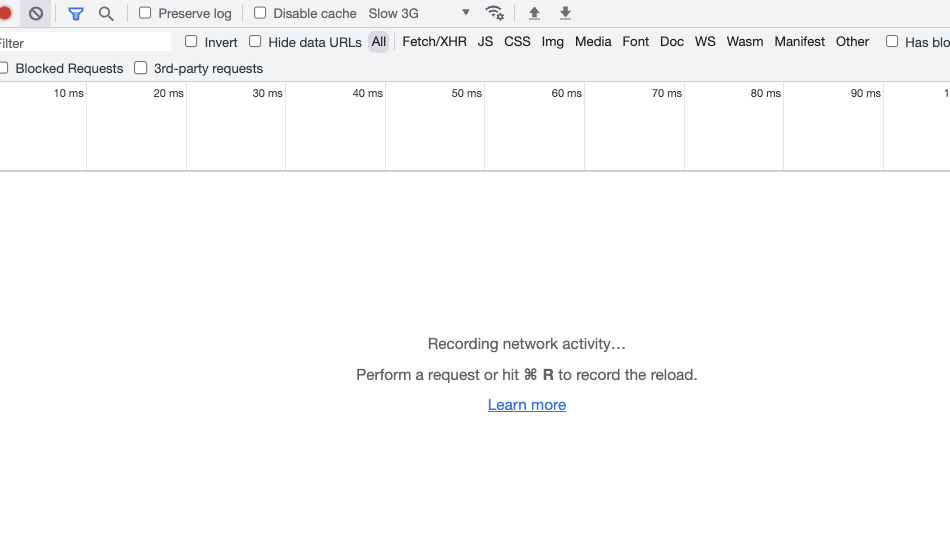The height and width of the screenshot is (546, 950).
Task: Export HAR file with download arrow
Action: pos(565,13)
